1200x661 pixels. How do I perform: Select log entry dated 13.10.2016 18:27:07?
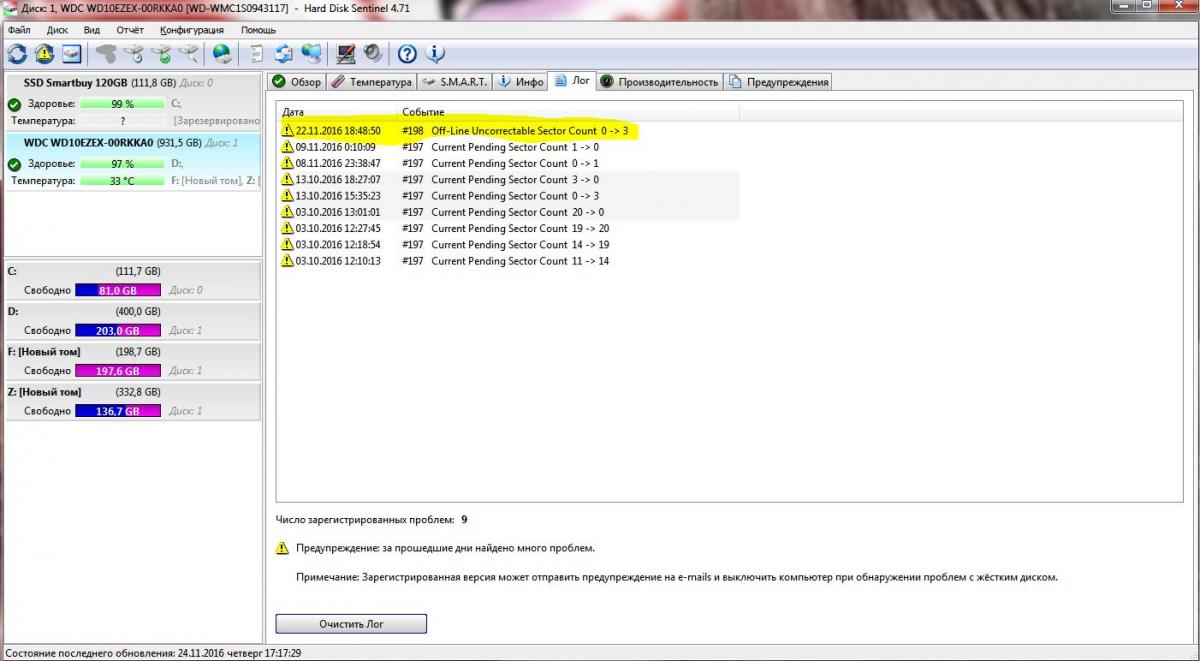509,179
